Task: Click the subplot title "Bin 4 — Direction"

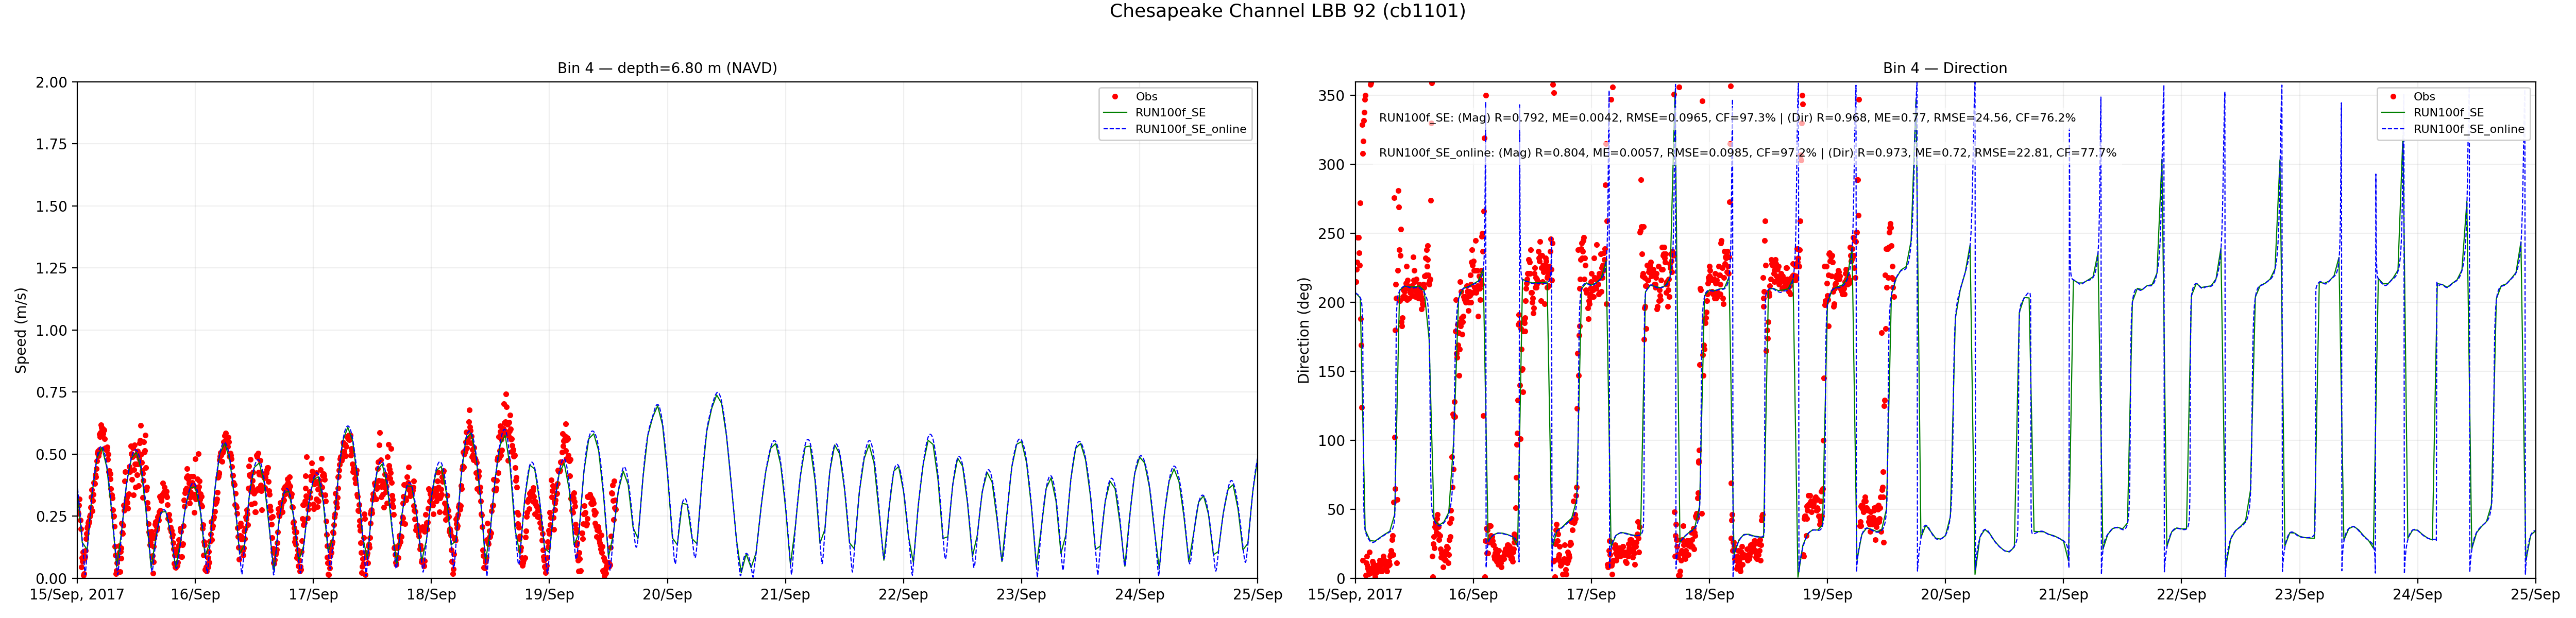Action: click(1945, 68)
